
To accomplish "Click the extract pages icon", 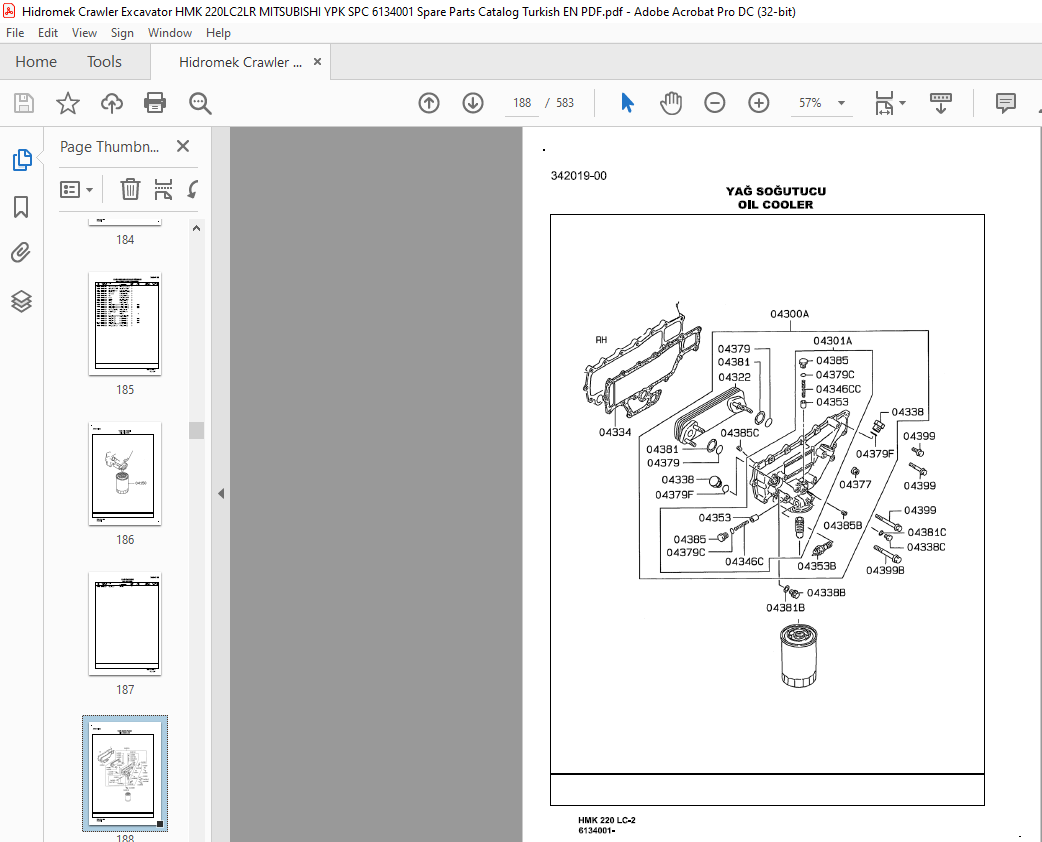I will pos(163,189).
